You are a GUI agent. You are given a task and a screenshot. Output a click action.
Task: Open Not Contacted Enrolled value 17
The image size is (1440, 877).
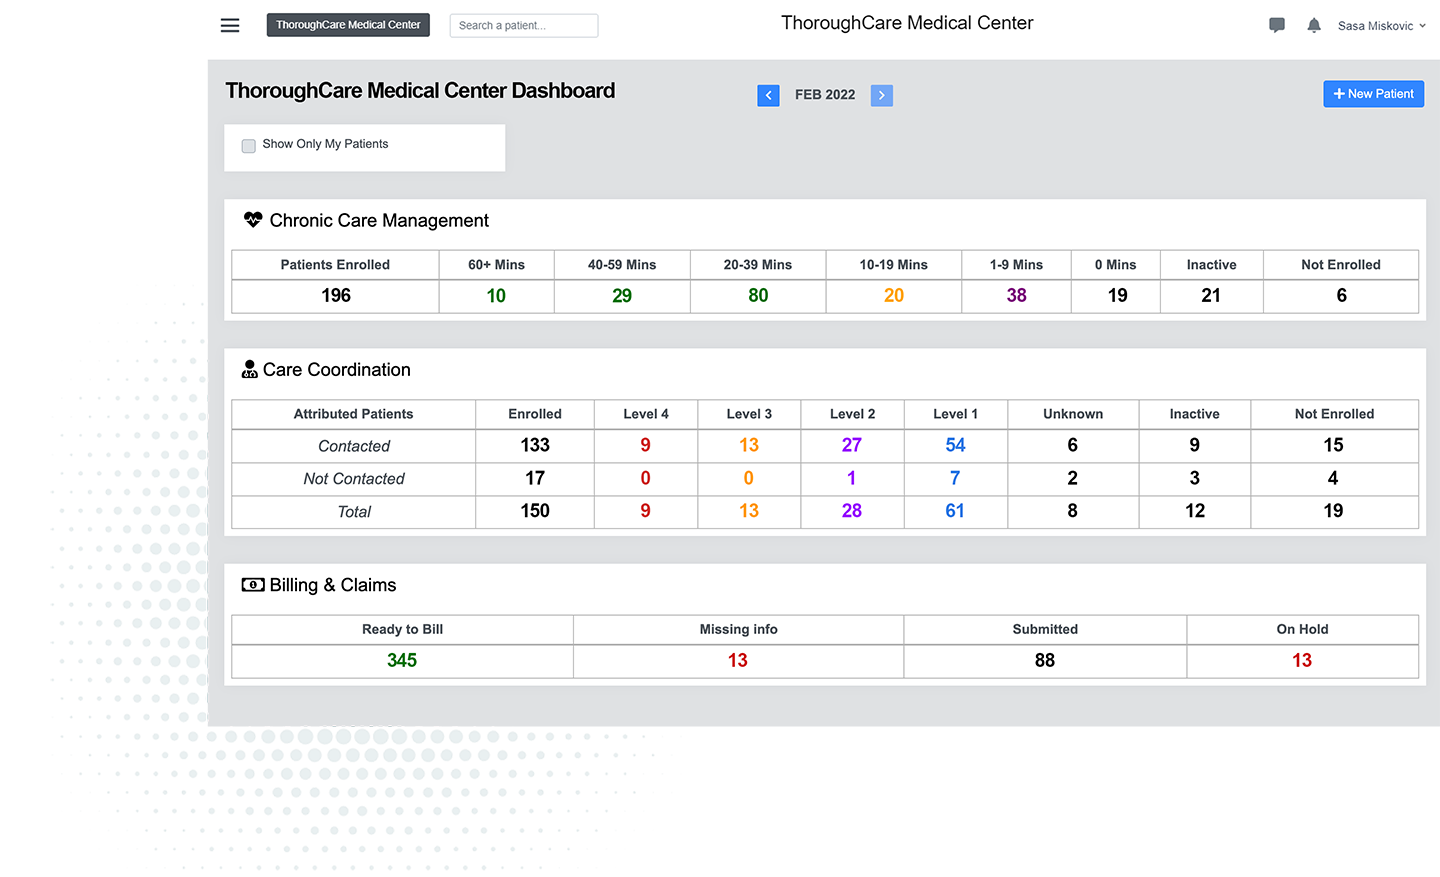tap(535, 478)
